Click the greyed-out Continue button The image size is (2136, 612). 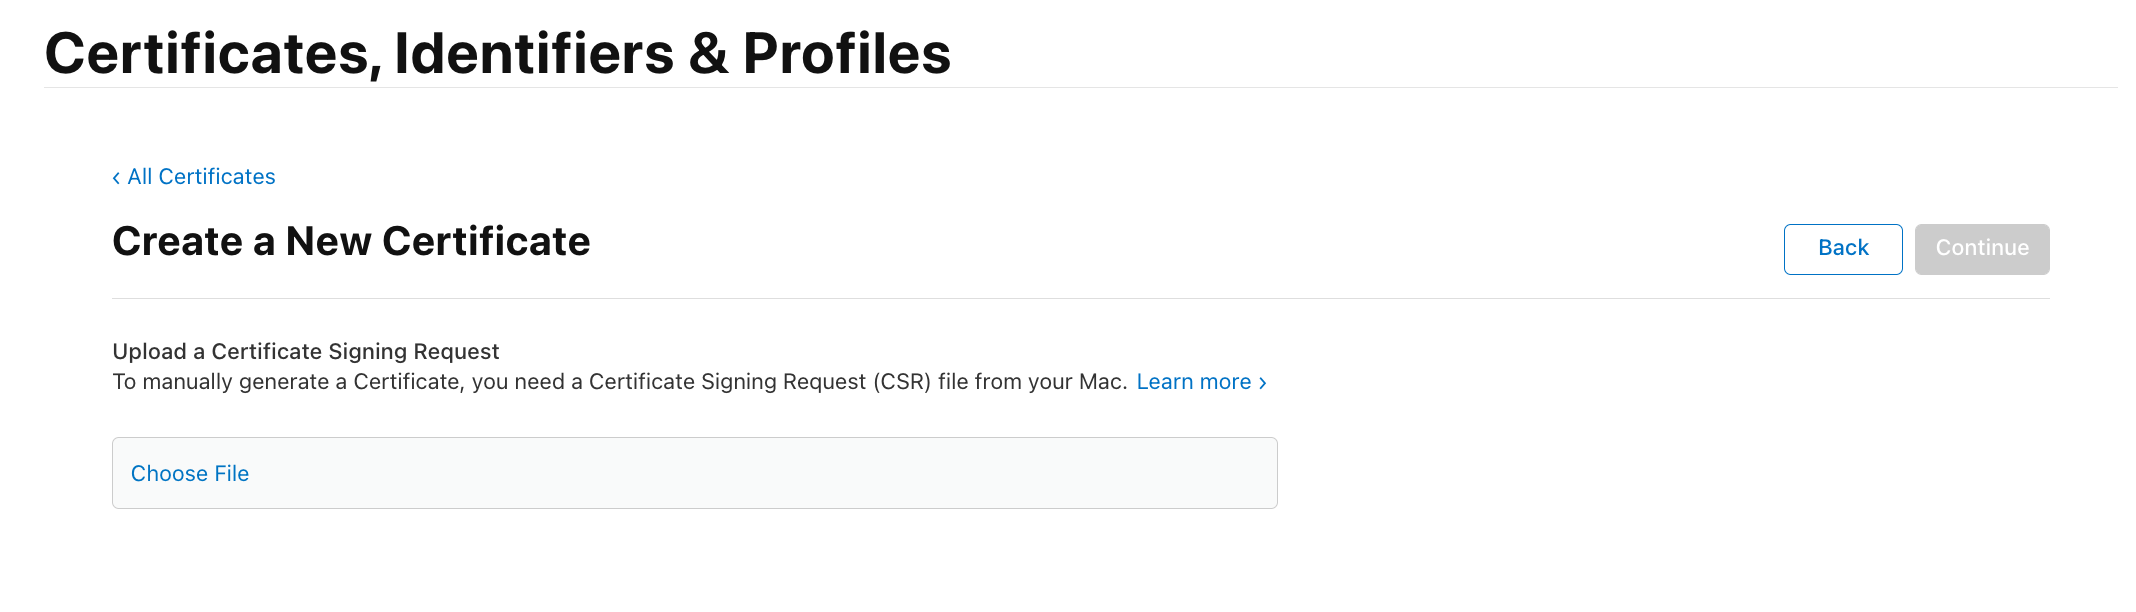point(1982,249)
